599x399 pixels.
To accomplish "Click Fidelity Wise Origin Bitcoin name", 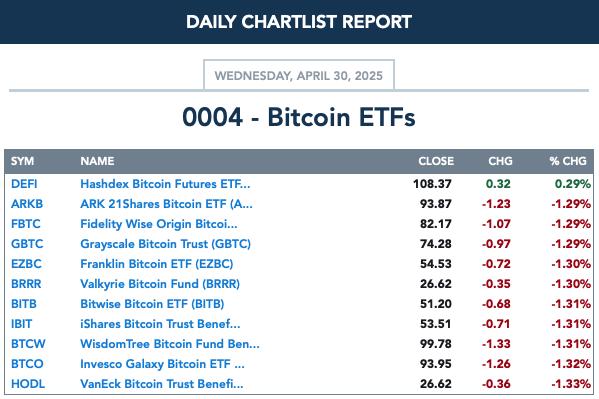I will pos(159,224).
